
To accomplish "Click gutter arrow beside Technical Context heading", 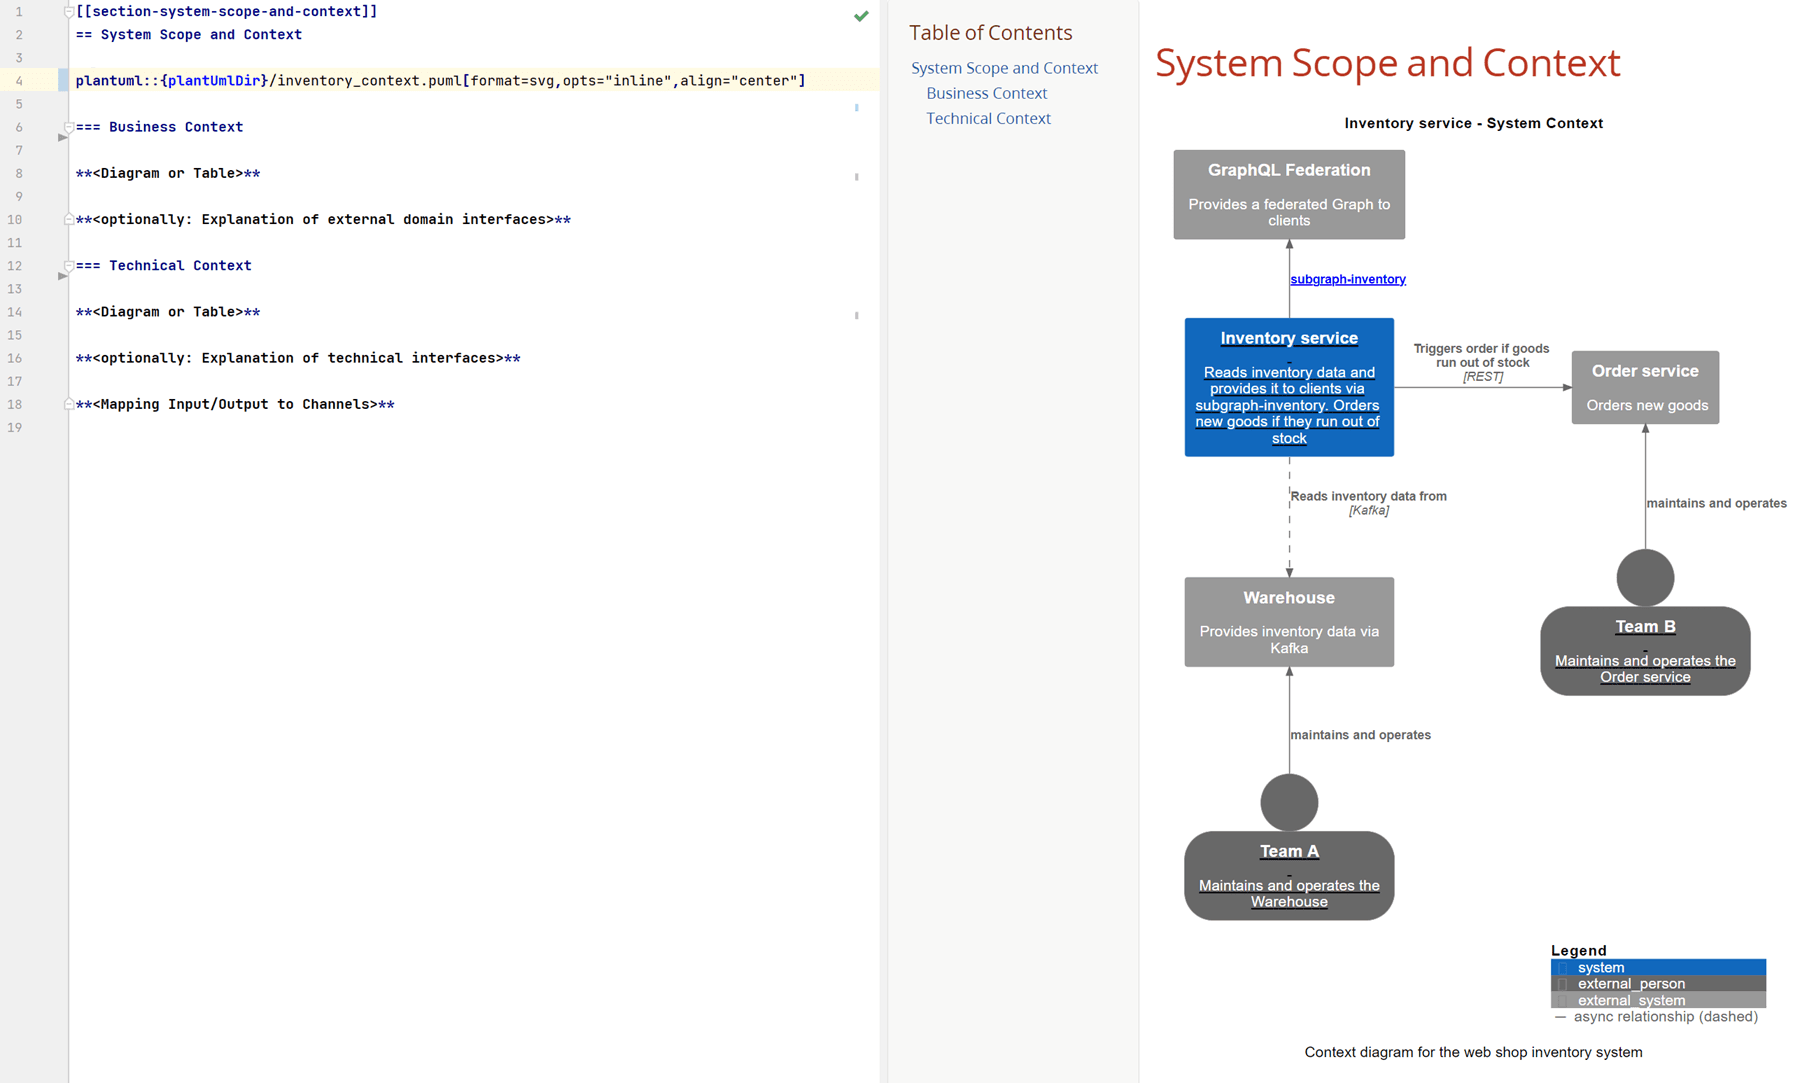I will [x=63, y=276].
